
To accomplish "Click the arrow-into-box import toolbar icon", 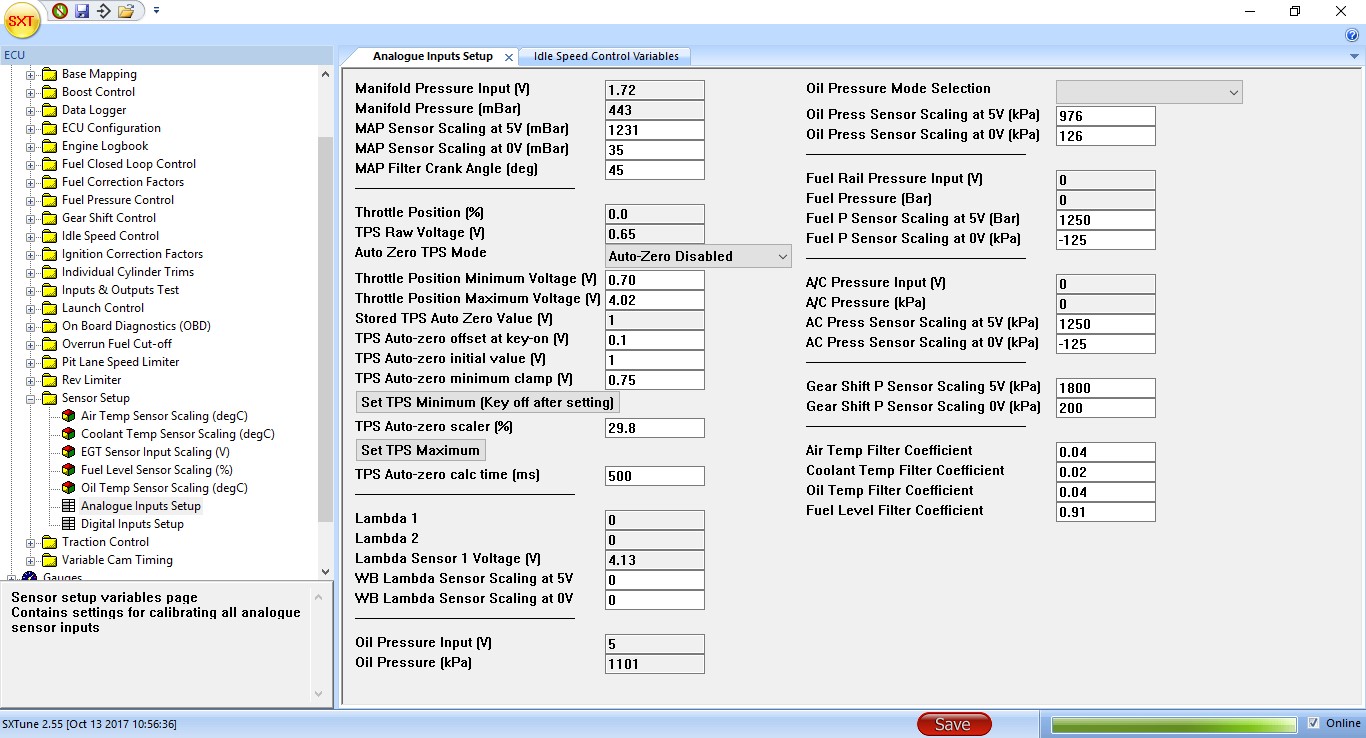I will click(x=103, y=11).
